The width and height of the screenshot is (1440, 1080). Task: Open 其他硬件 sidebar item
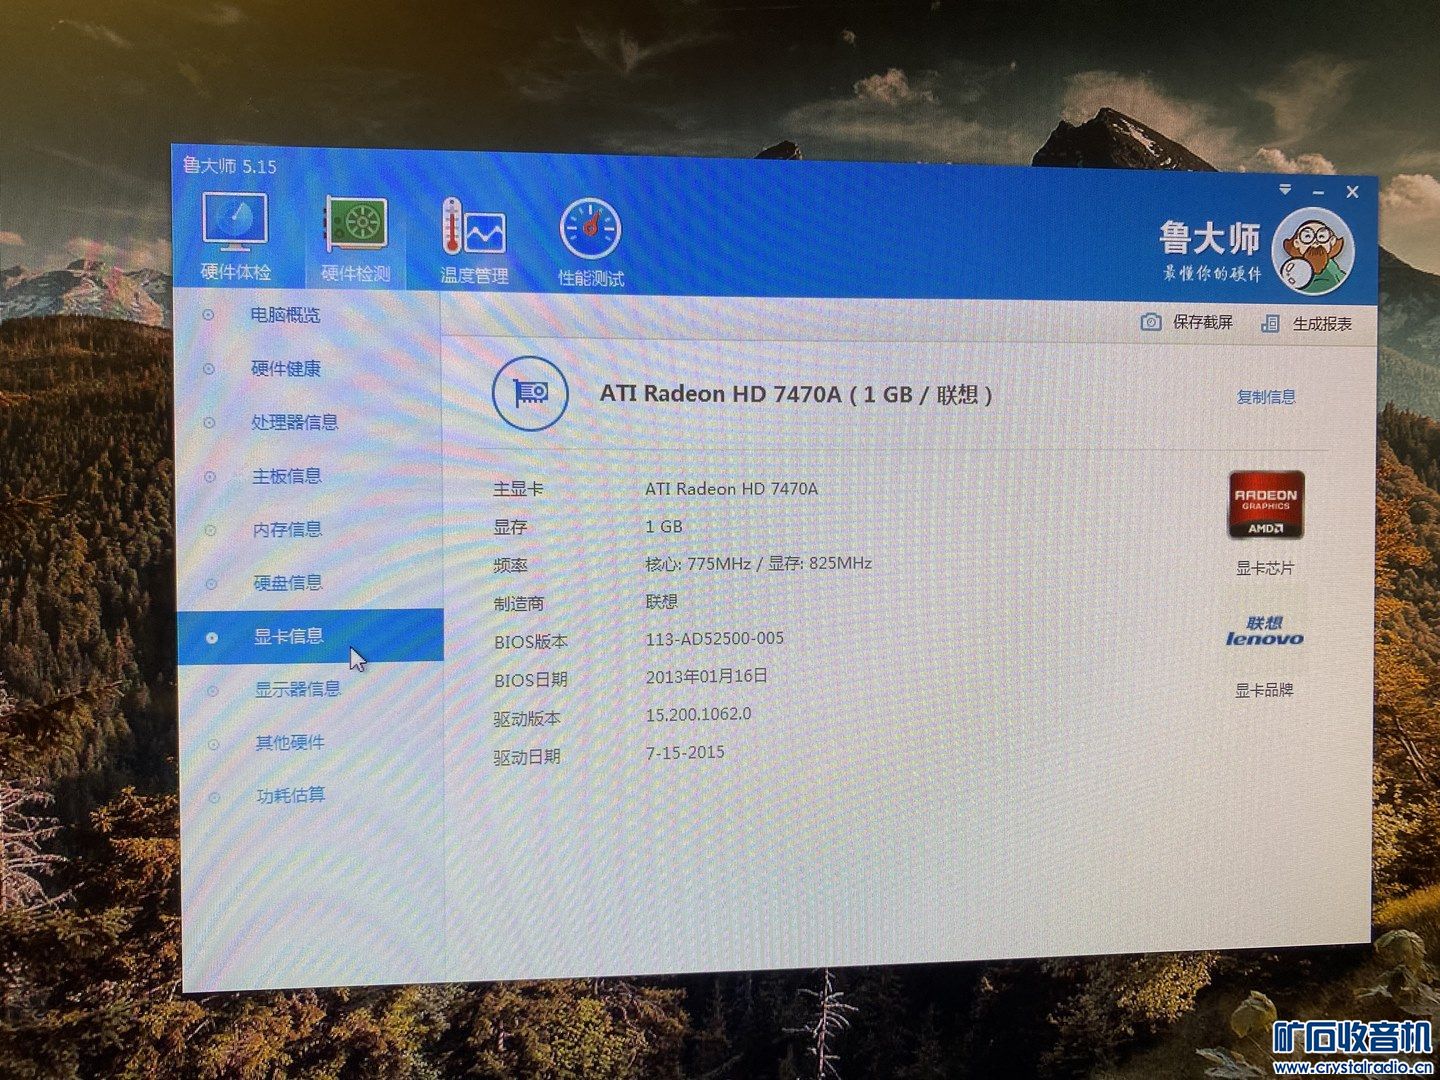point(289,742)
